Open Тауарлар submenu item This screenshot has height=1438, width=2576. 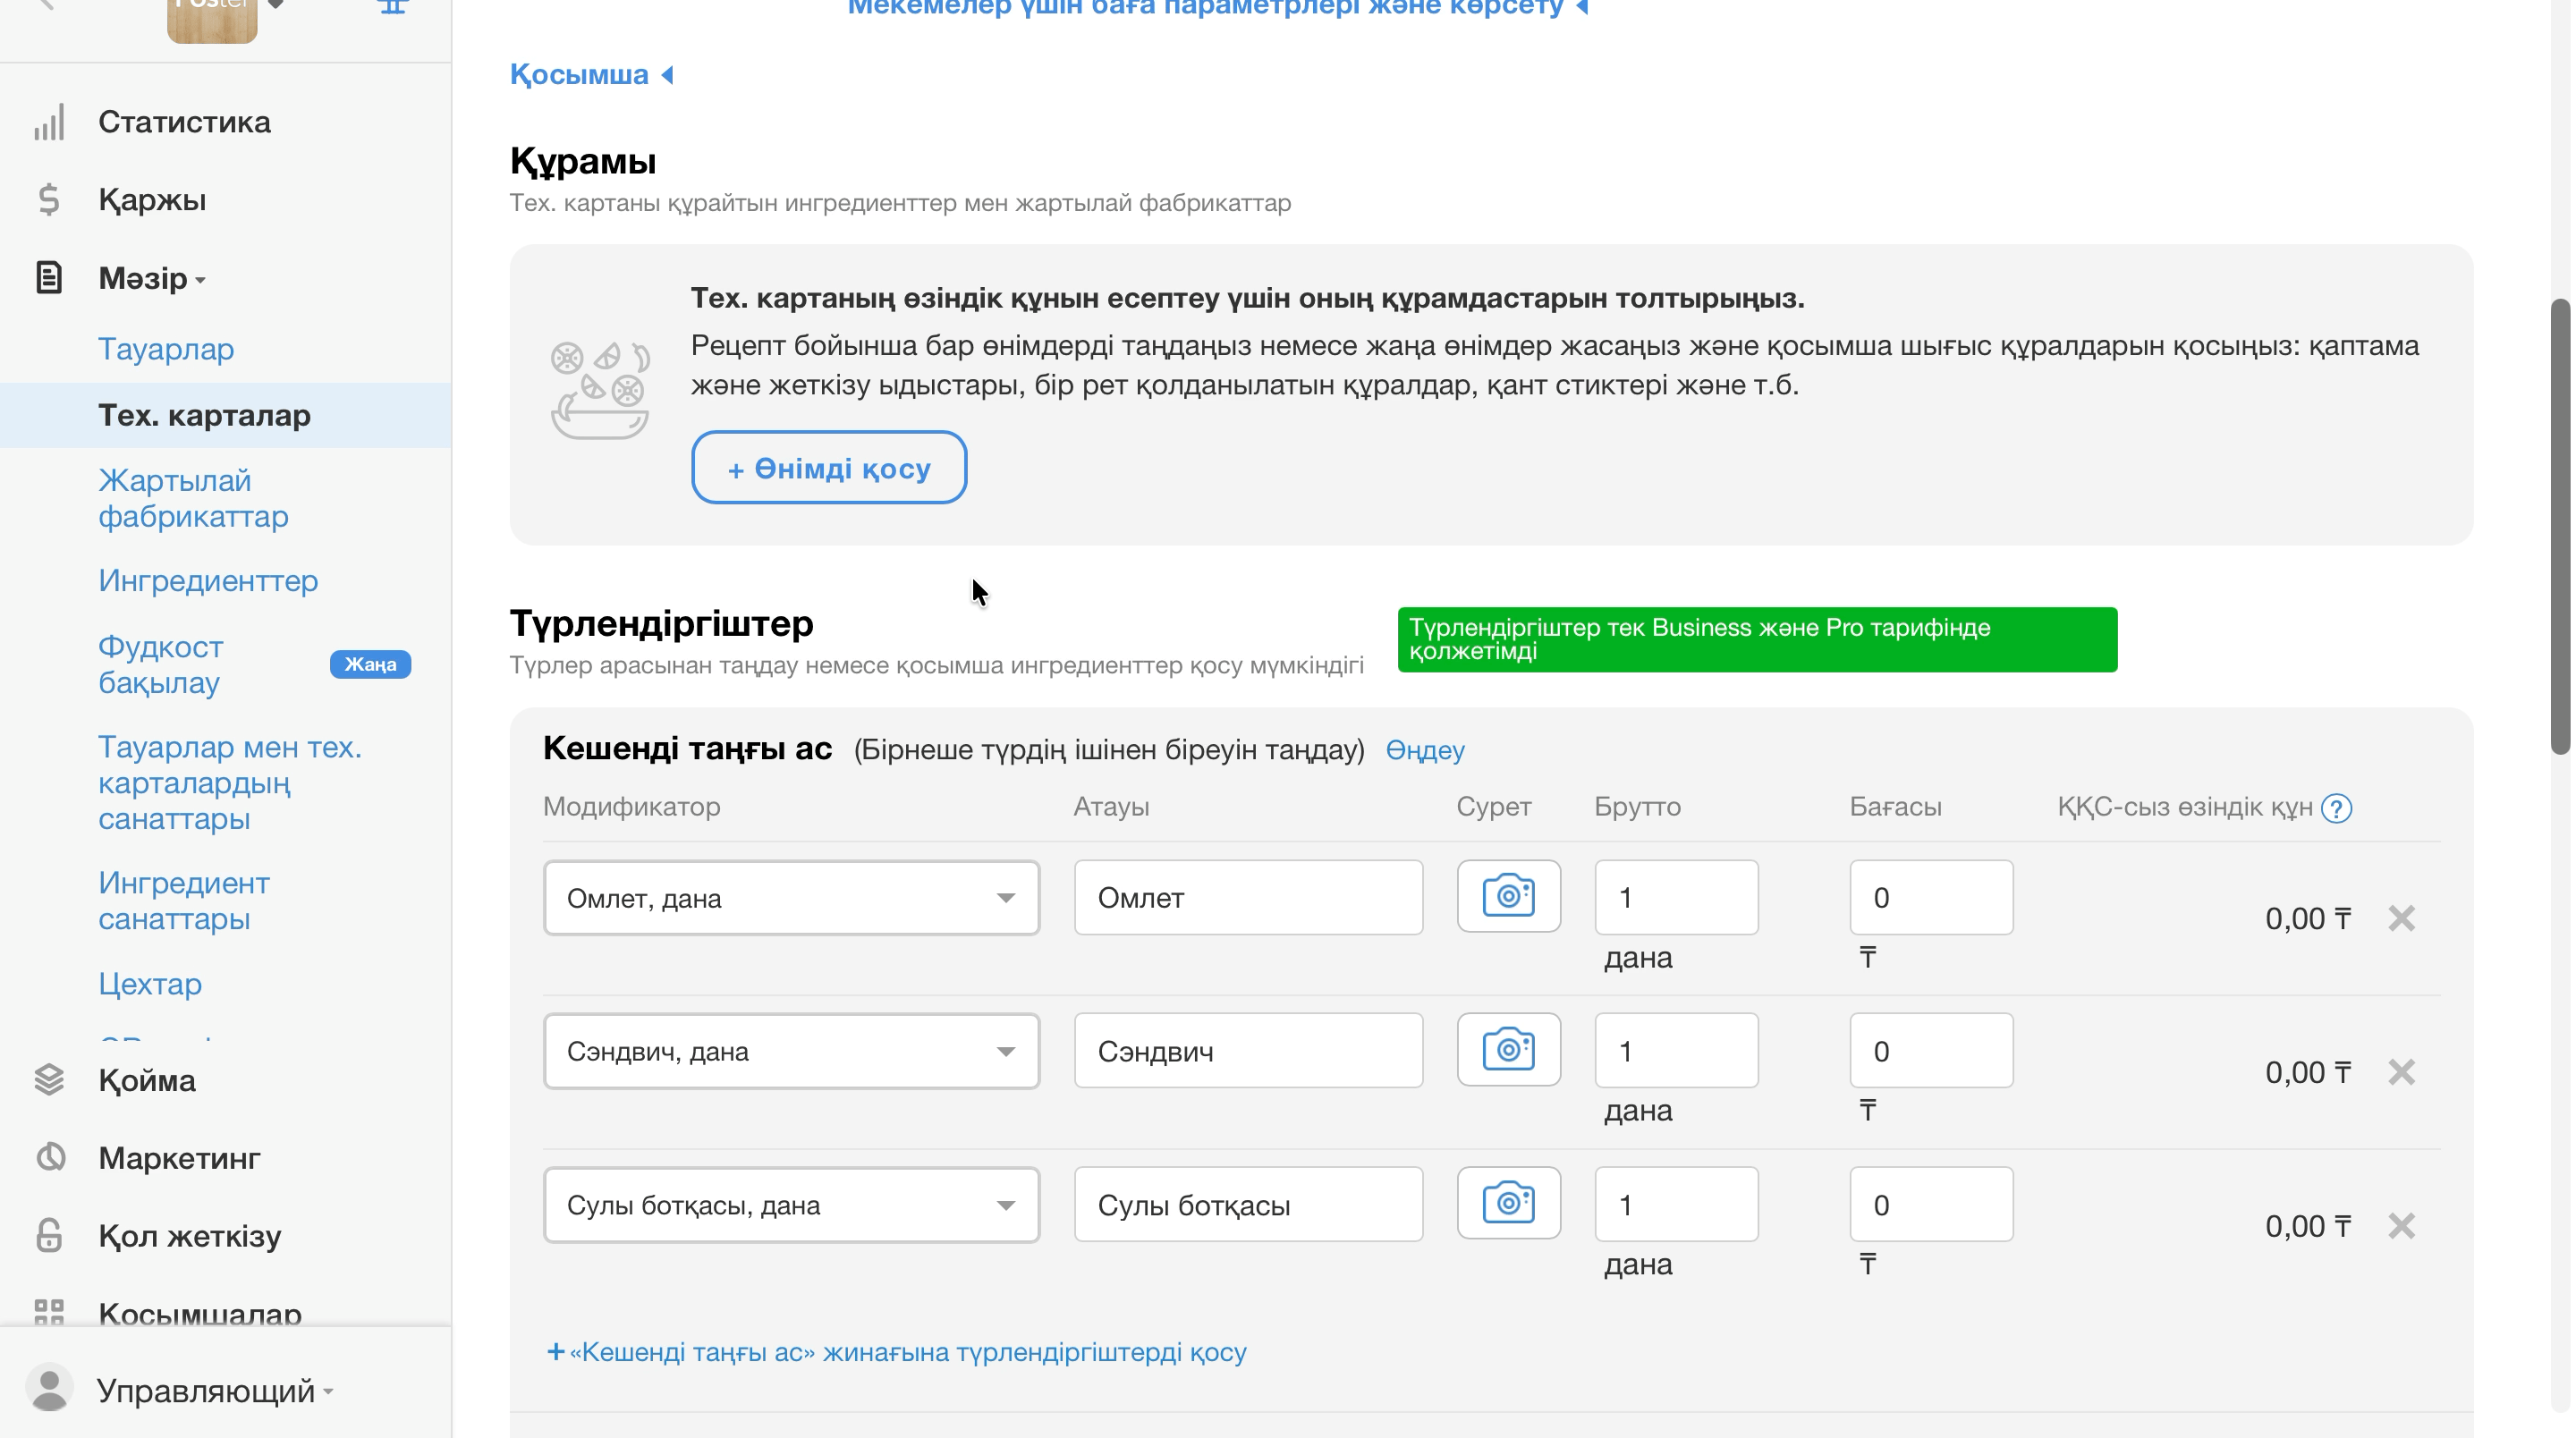point(166,349)
